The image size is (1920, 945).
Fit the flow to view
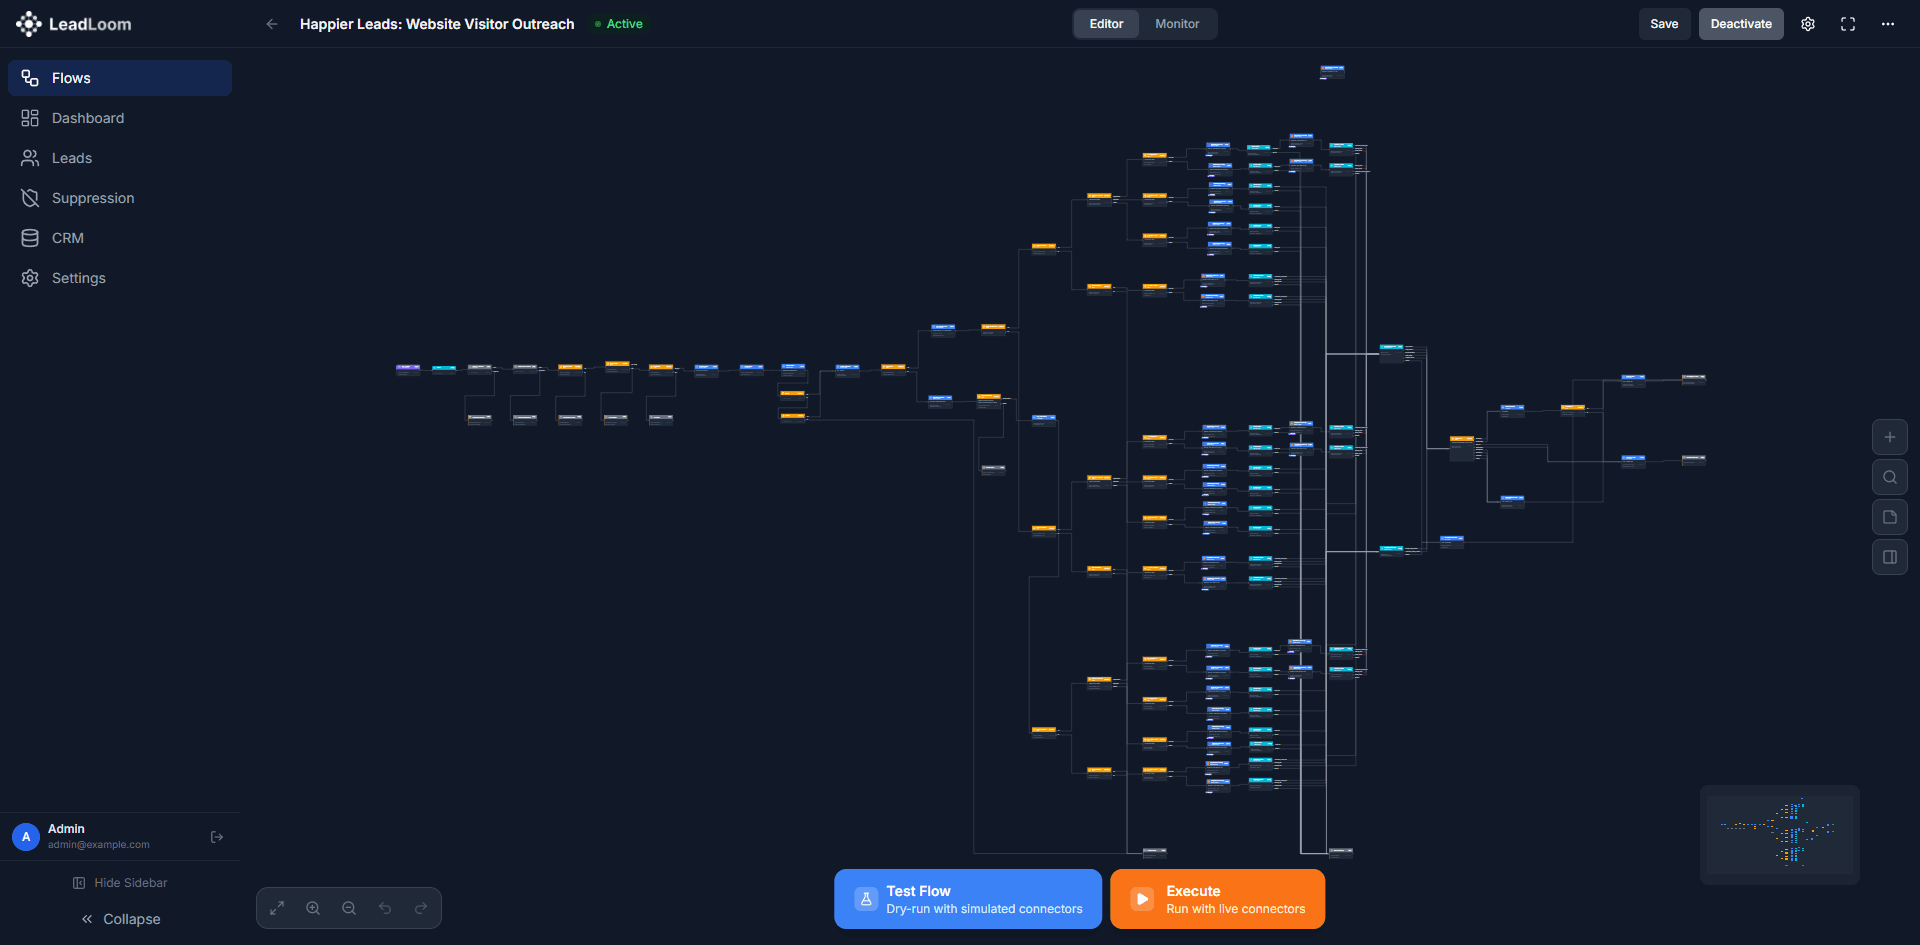[277, 908]
